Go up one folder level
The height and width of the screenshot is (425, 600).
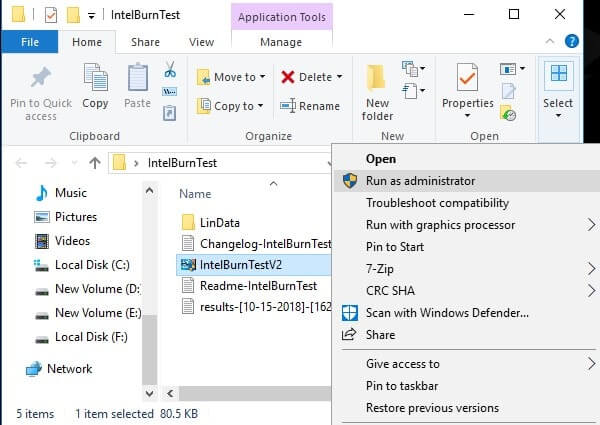[x=95, y=163]
